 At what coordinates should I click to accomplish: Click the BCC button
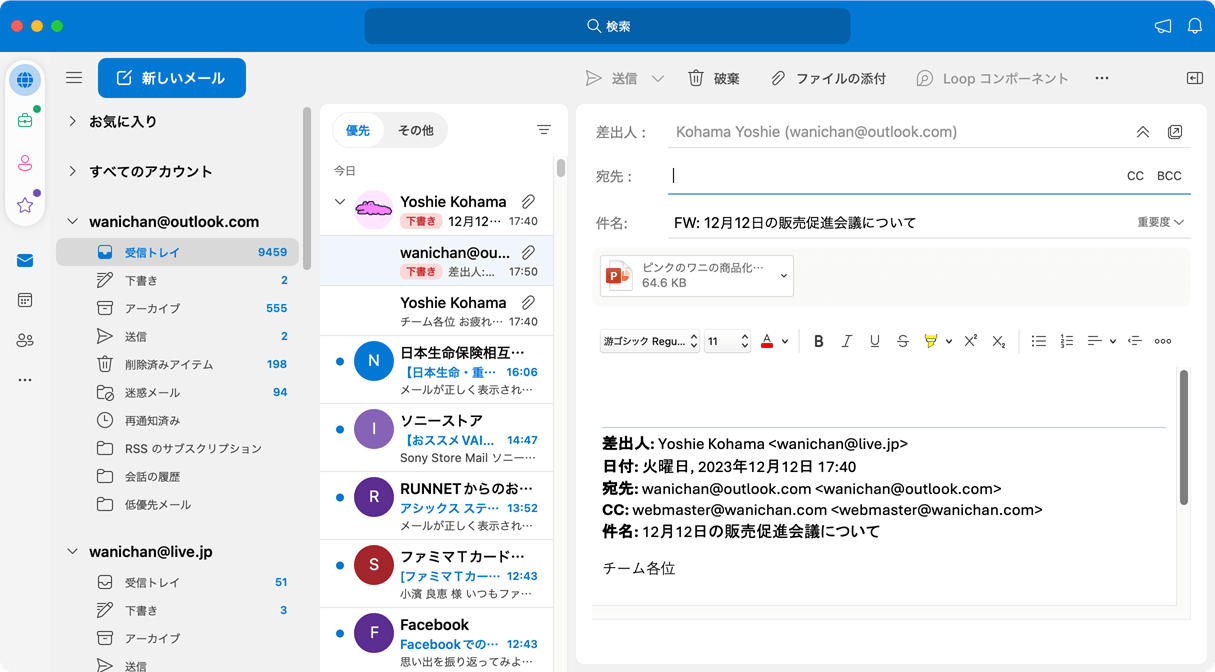point(1169,176)
